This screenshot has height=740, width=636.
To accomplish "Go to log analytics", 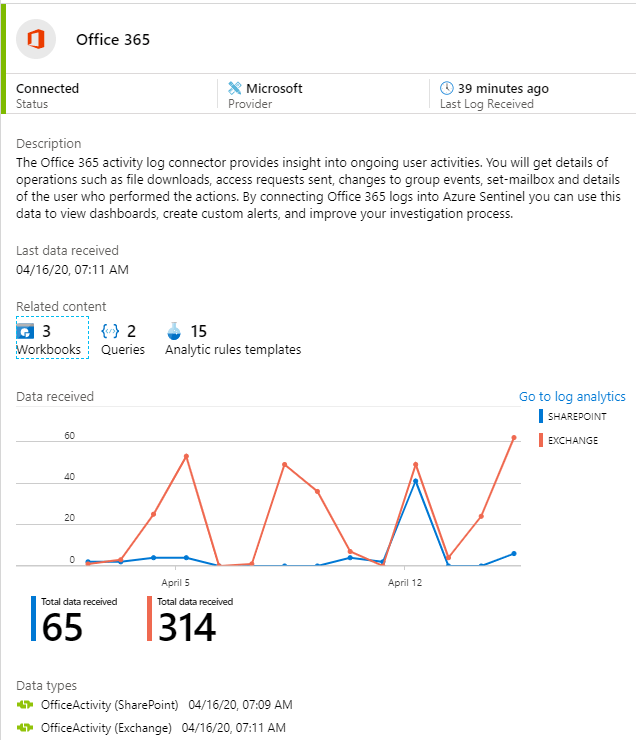I will 572,397.
